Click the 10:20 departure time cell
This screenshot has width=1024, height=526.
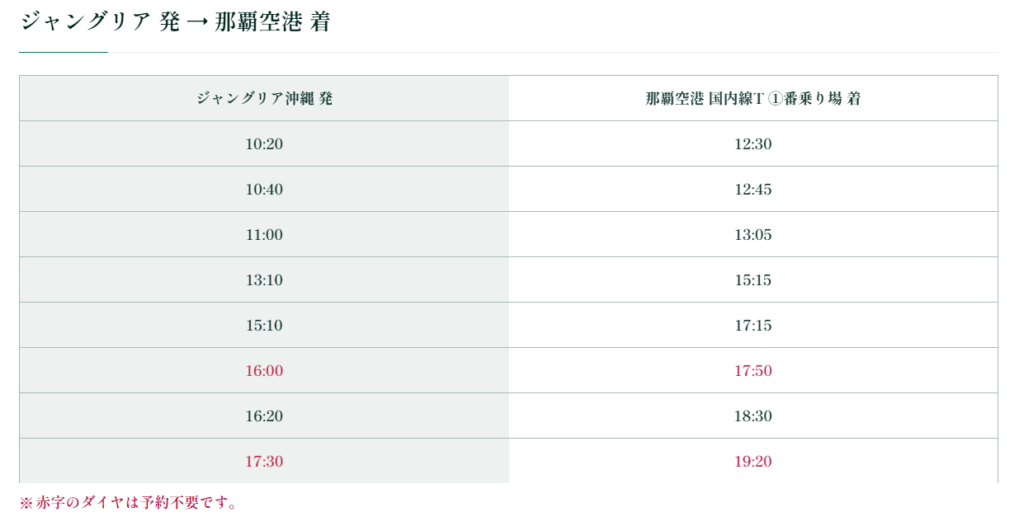pos(264,144)
